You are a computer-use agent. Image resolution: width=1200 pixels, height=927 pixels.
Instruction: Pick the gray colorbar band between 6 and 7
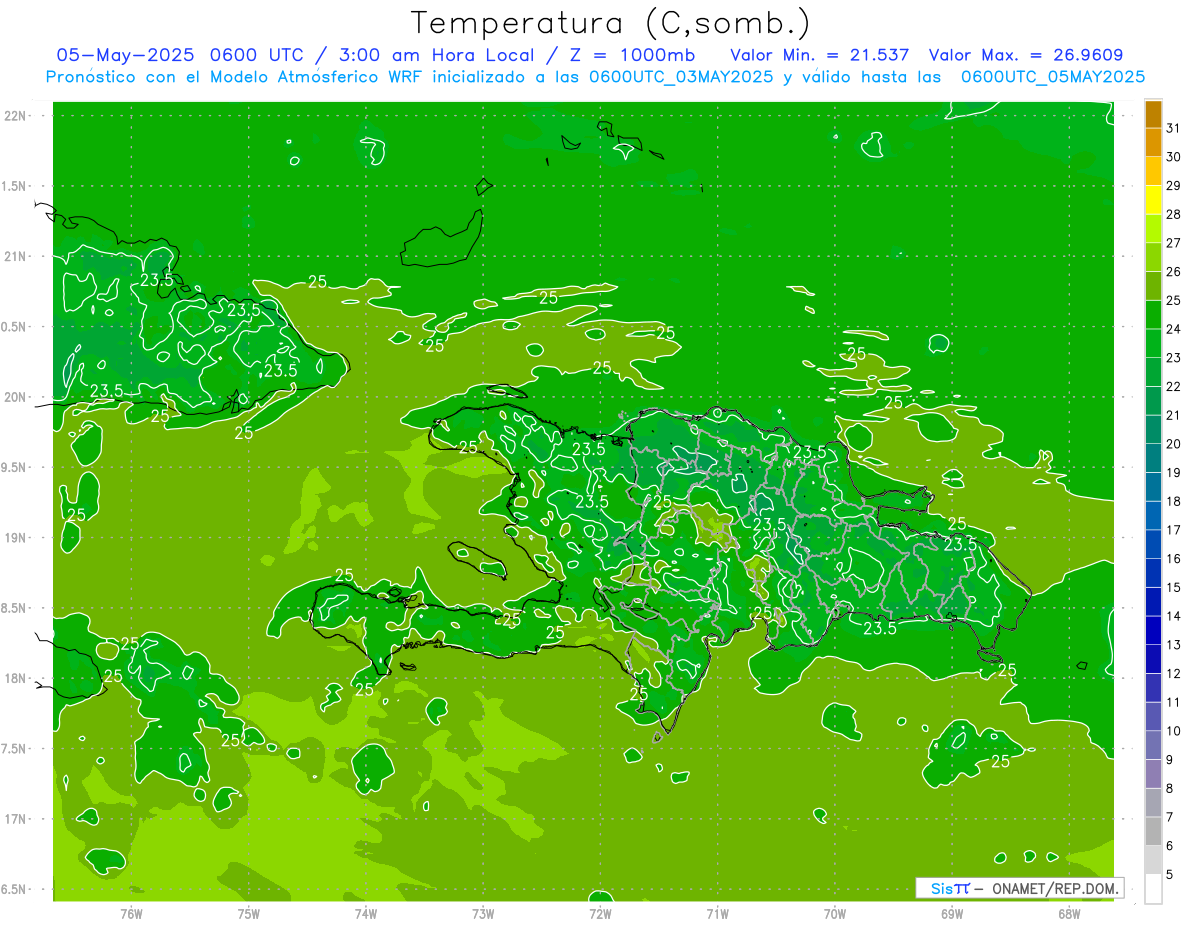(x=1153, y=832)
